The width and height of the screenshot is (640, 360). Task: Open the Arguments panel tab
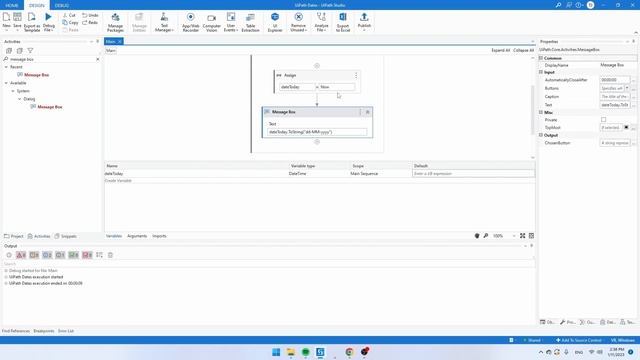[x=137, y=236]
